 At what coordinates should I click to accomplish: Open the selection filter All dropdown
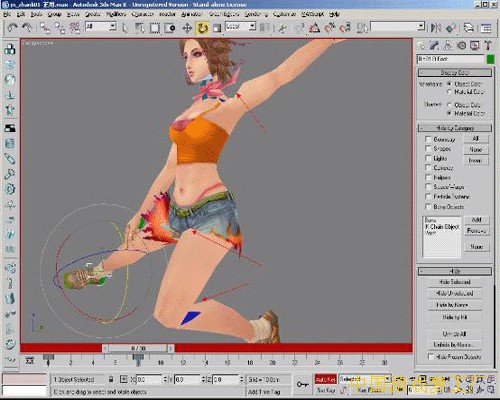[101, 27]
